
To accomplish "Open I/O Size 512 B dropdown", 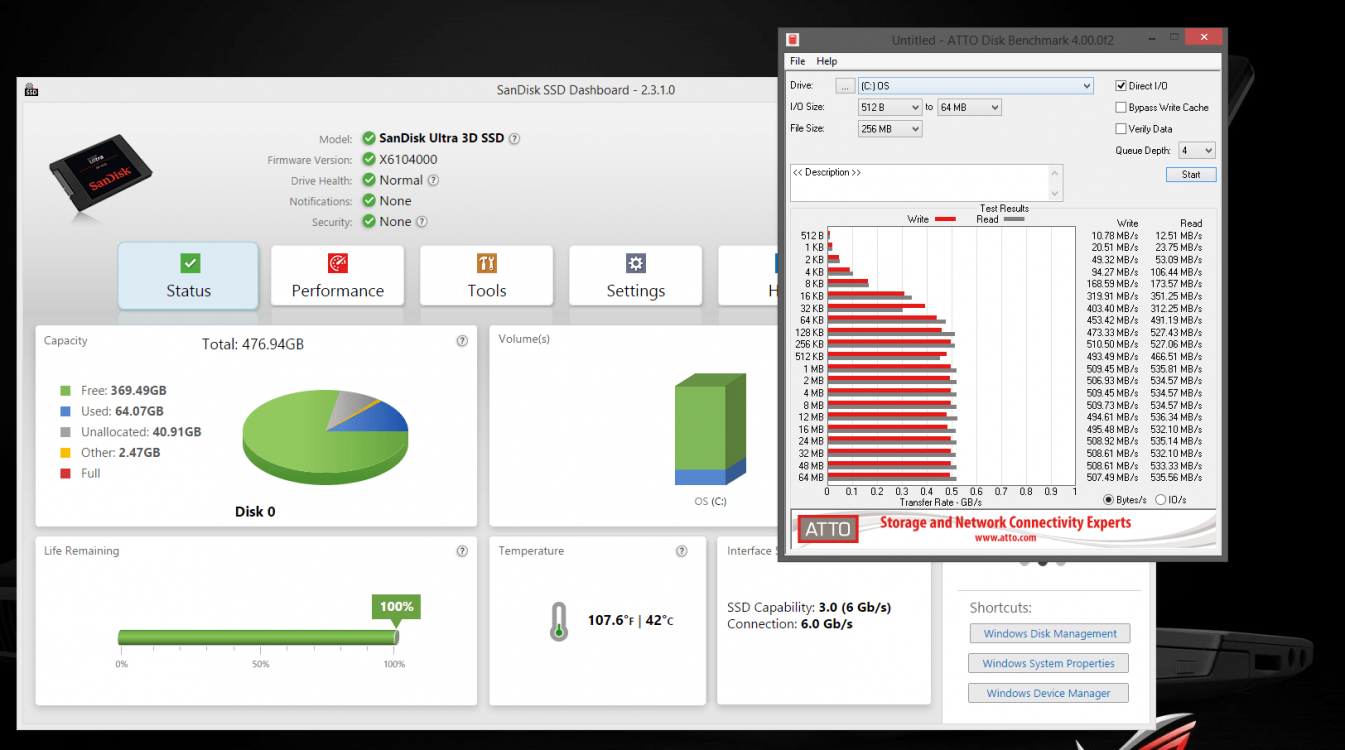I will tap(890, 107).
